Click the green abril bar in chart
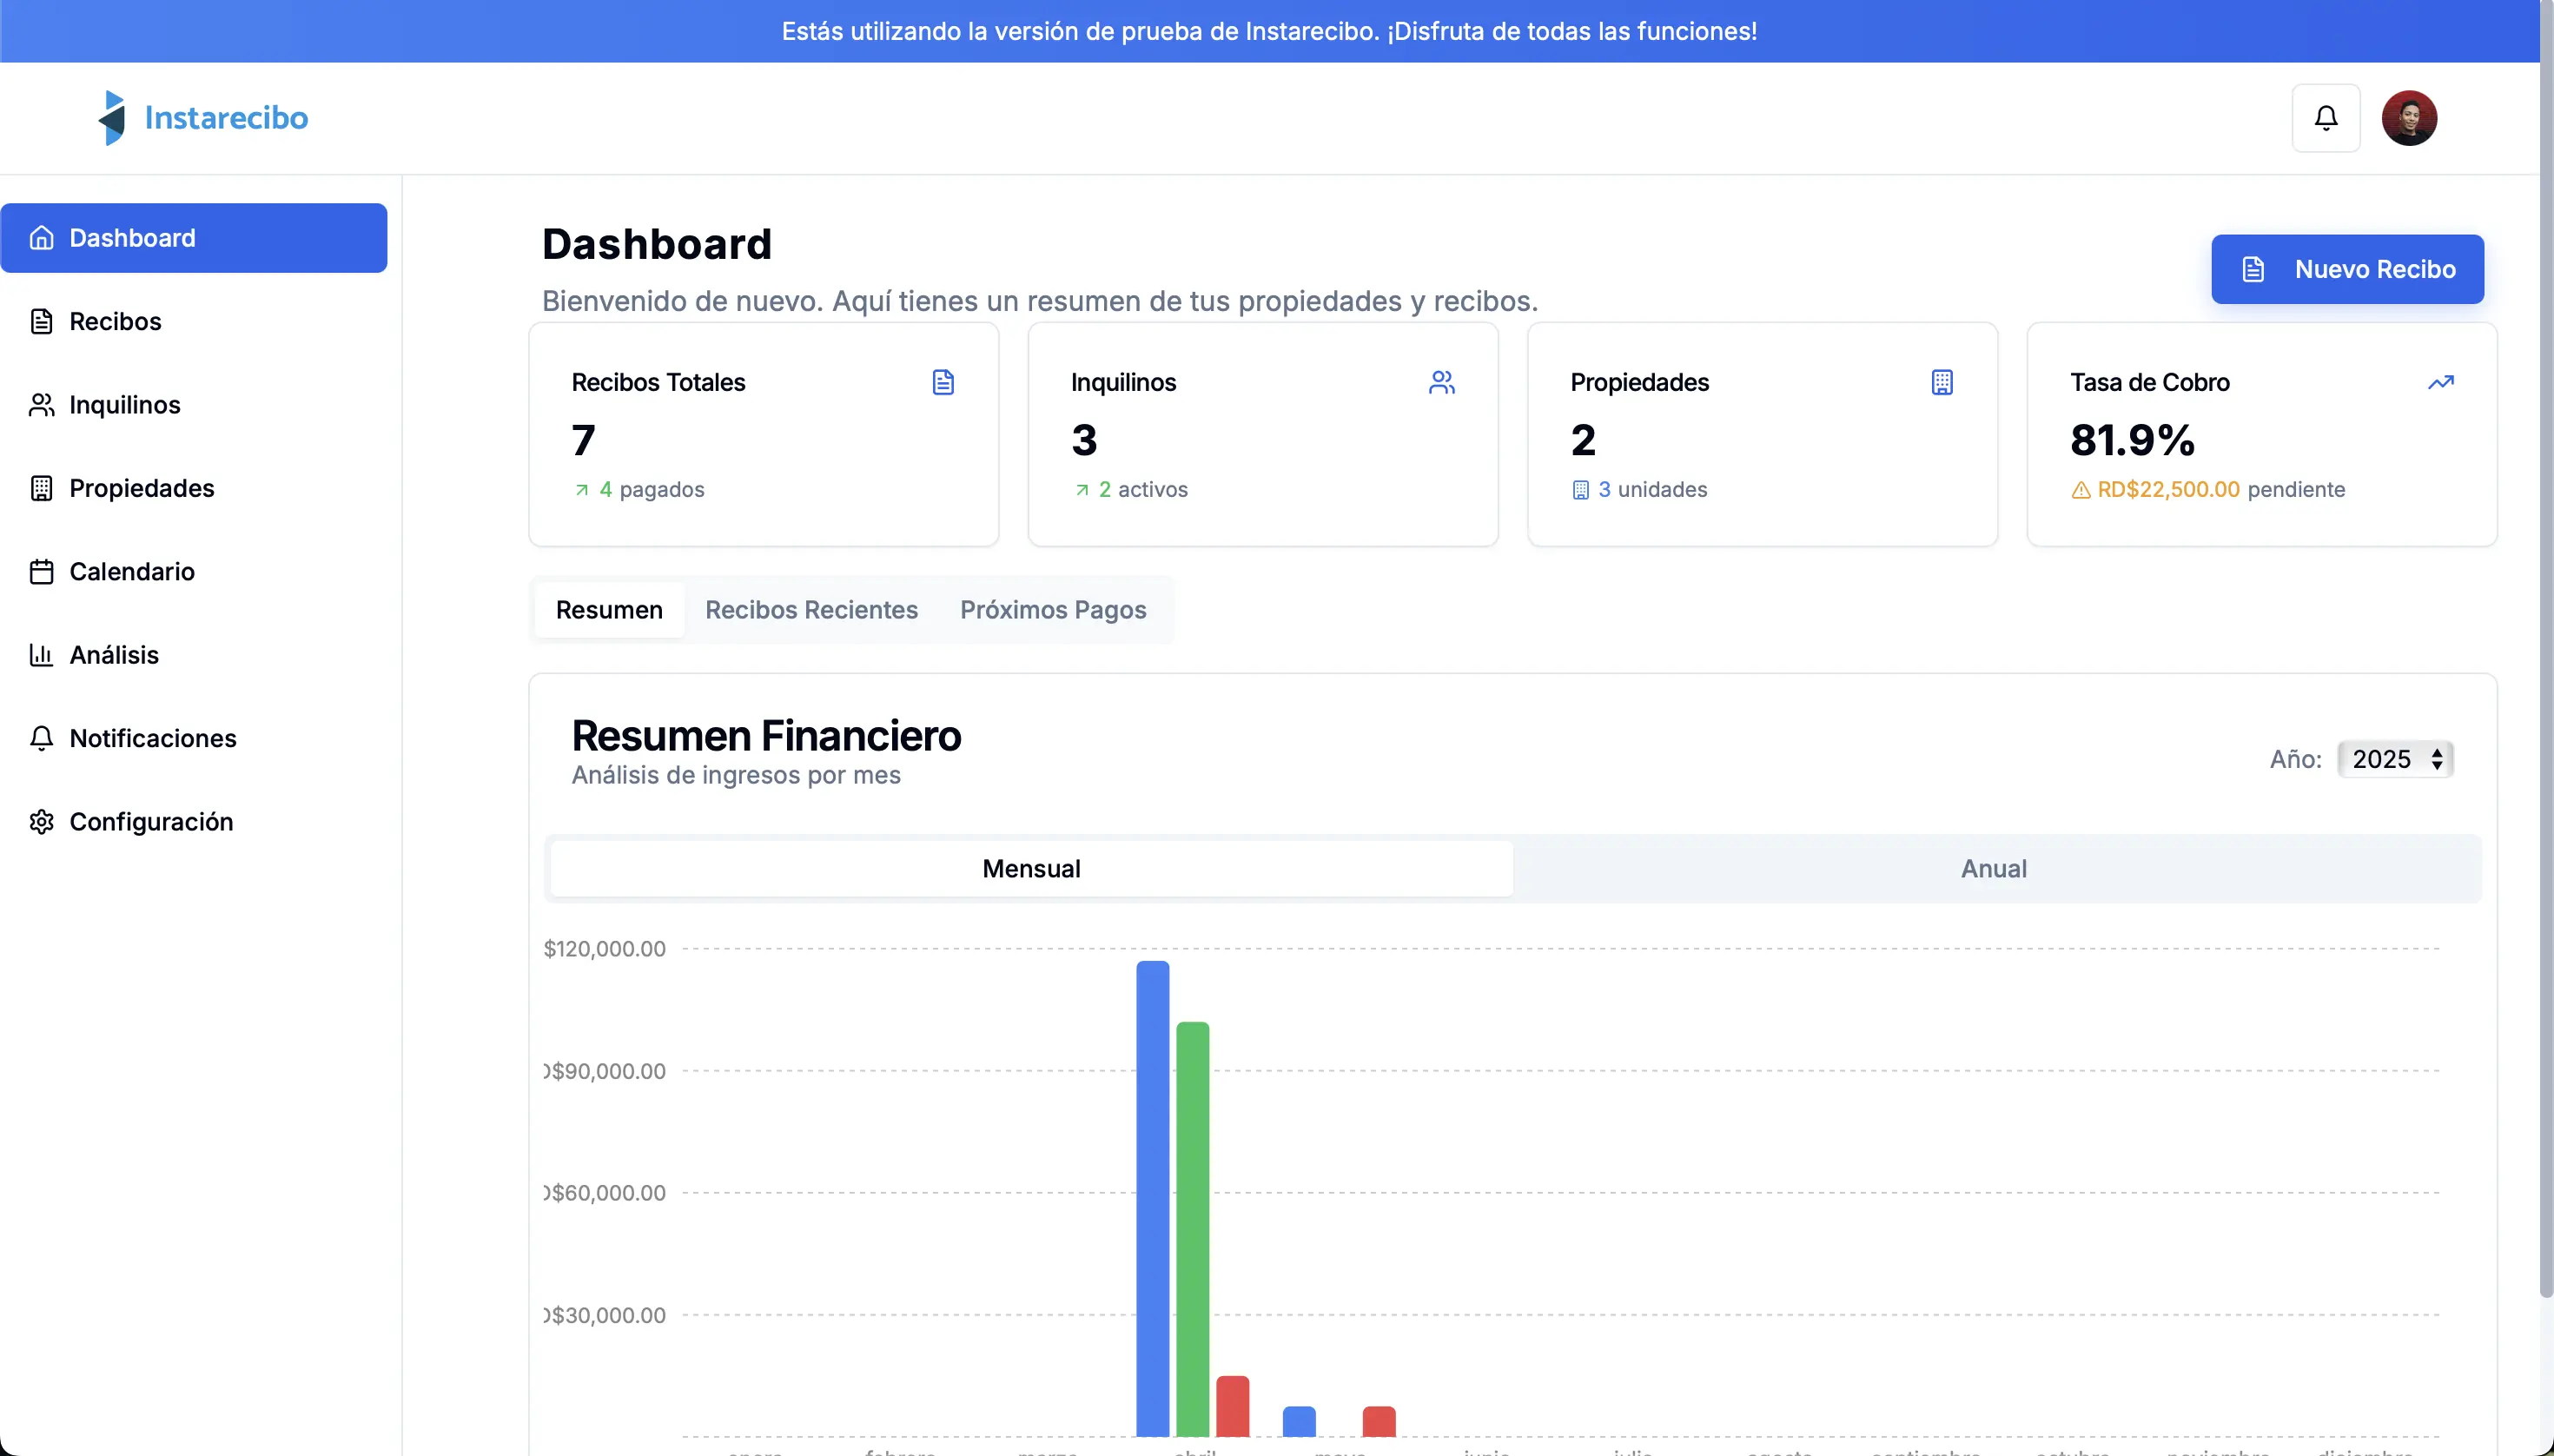The width and height of the screenshot is (2554, 1456). pos(1192,1229)
